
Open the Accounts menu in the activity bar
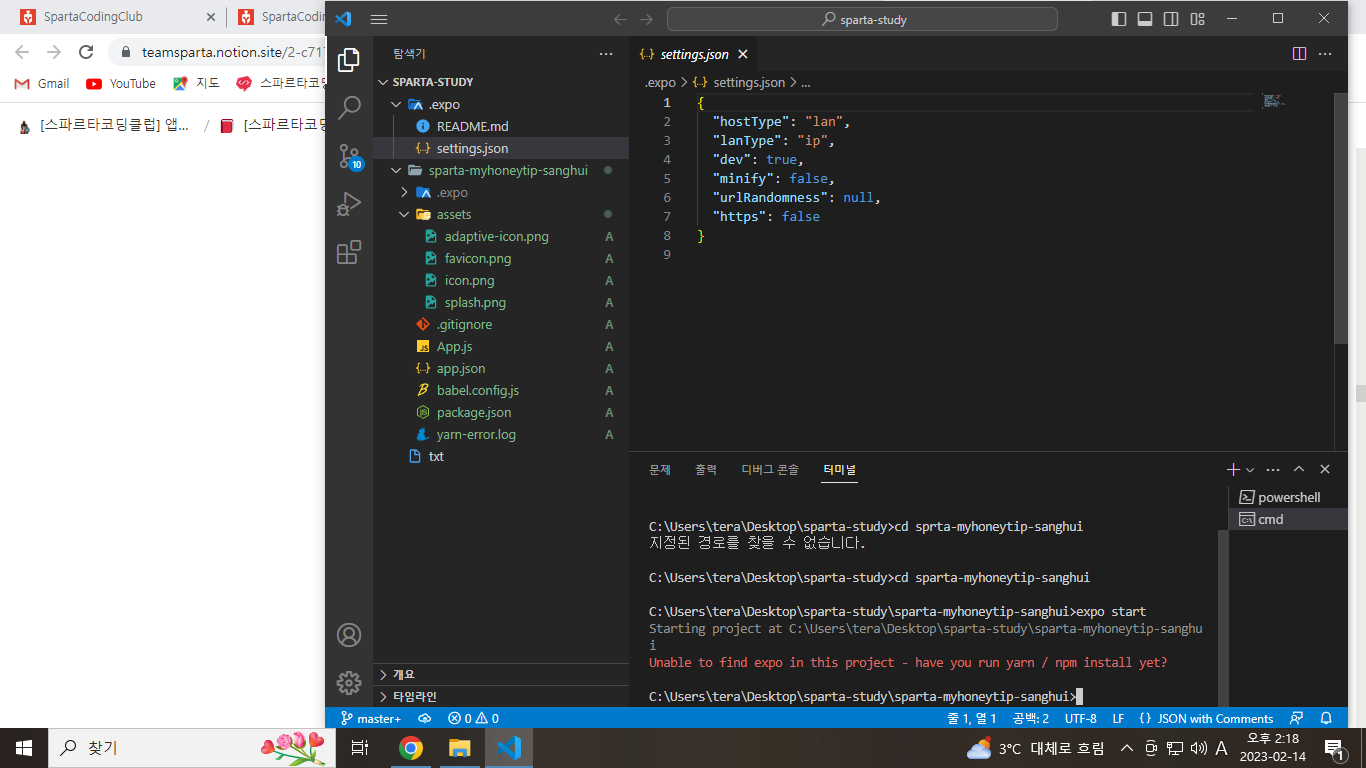click(349, 635)
